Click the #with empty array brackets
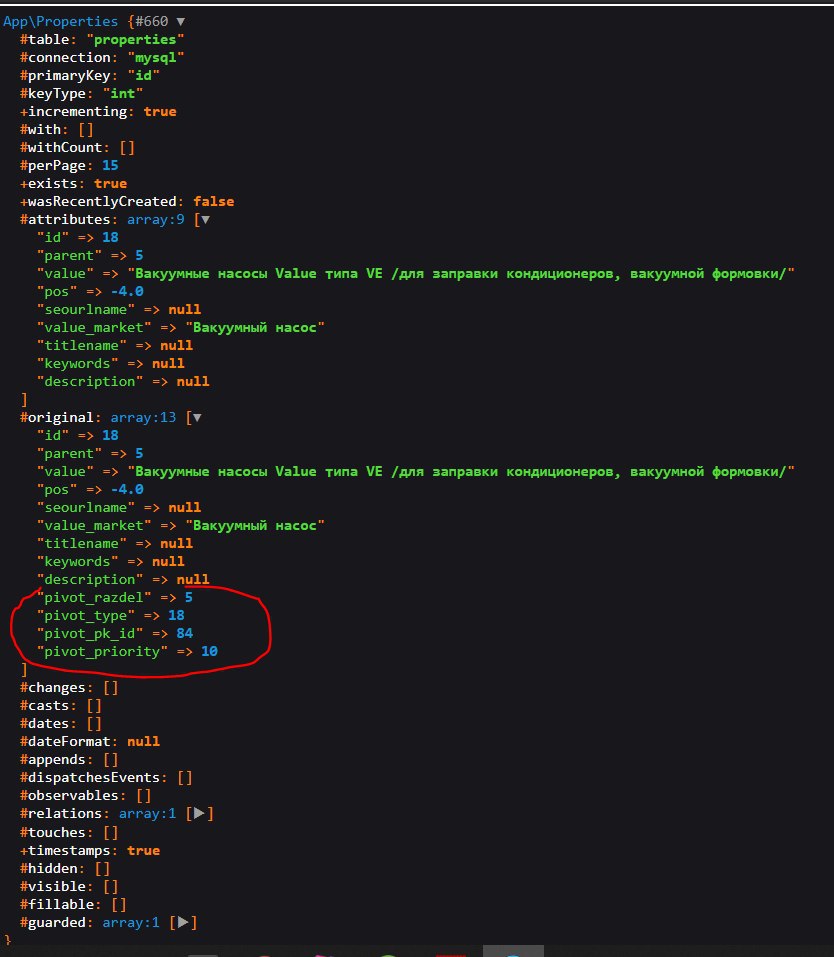Image resolution: width=834 pixels, height=957 pixels. coord(85,129)
